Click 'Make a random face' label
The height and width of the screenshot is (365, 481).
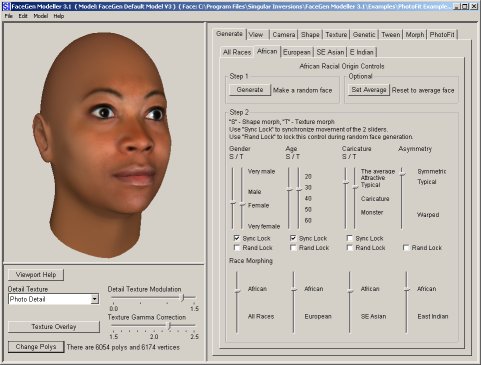click(303, 90)
